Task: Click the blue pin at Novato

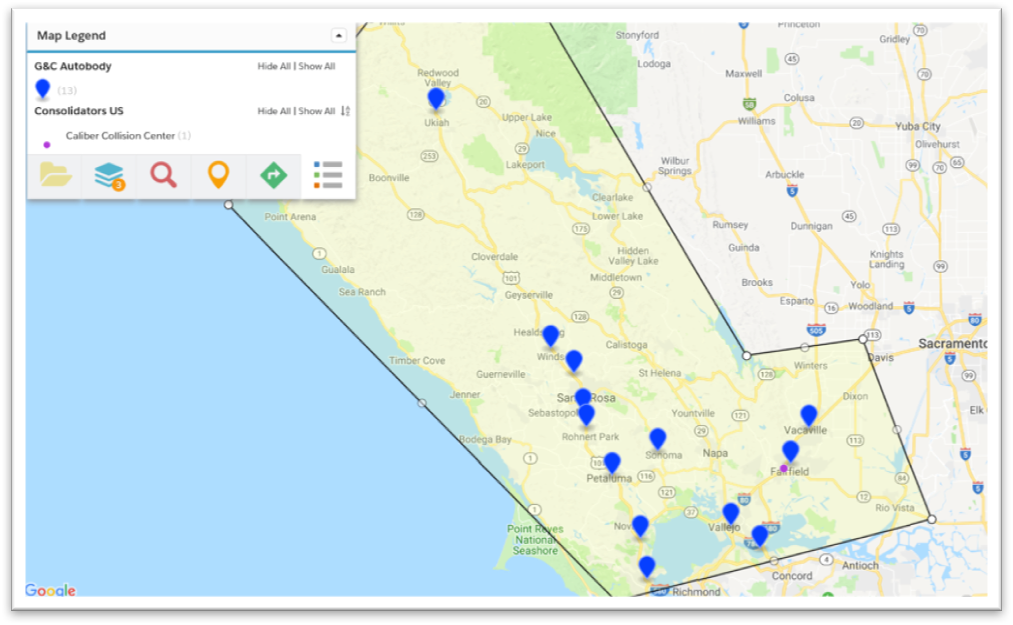Action: pyautogui.click(x=640, y=526)
